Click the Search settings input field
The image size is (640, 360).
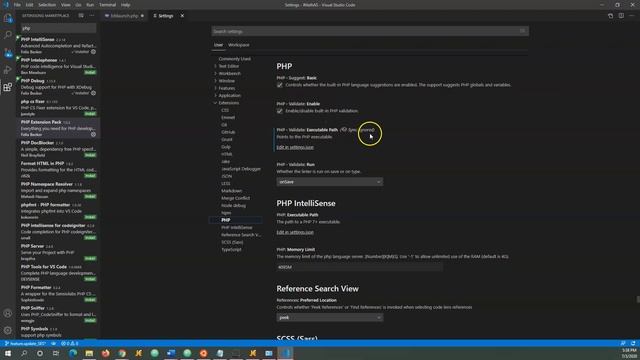pos(370,31)
